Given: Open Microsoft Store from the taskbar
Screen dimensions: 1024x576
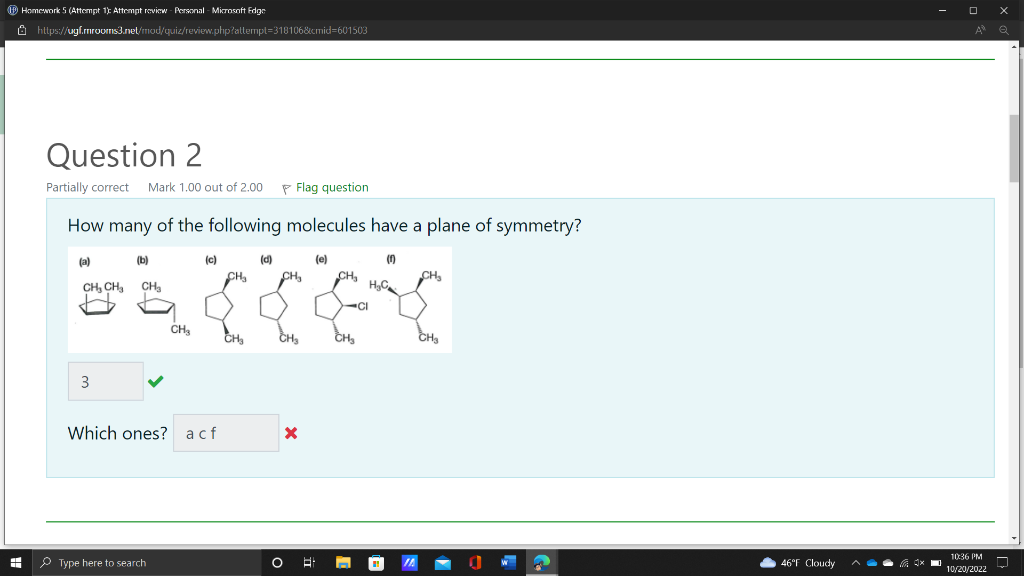Looking at the screenshot, I should click(376, 562).
